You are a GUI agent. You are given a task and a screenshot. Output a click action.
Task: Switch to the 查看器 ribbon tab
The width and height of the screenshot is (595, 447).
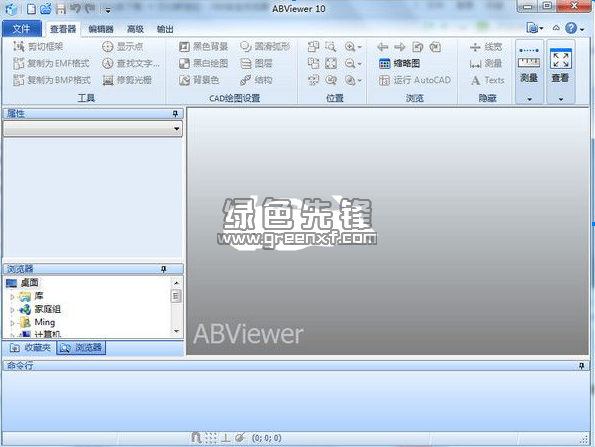coord(63,29)
